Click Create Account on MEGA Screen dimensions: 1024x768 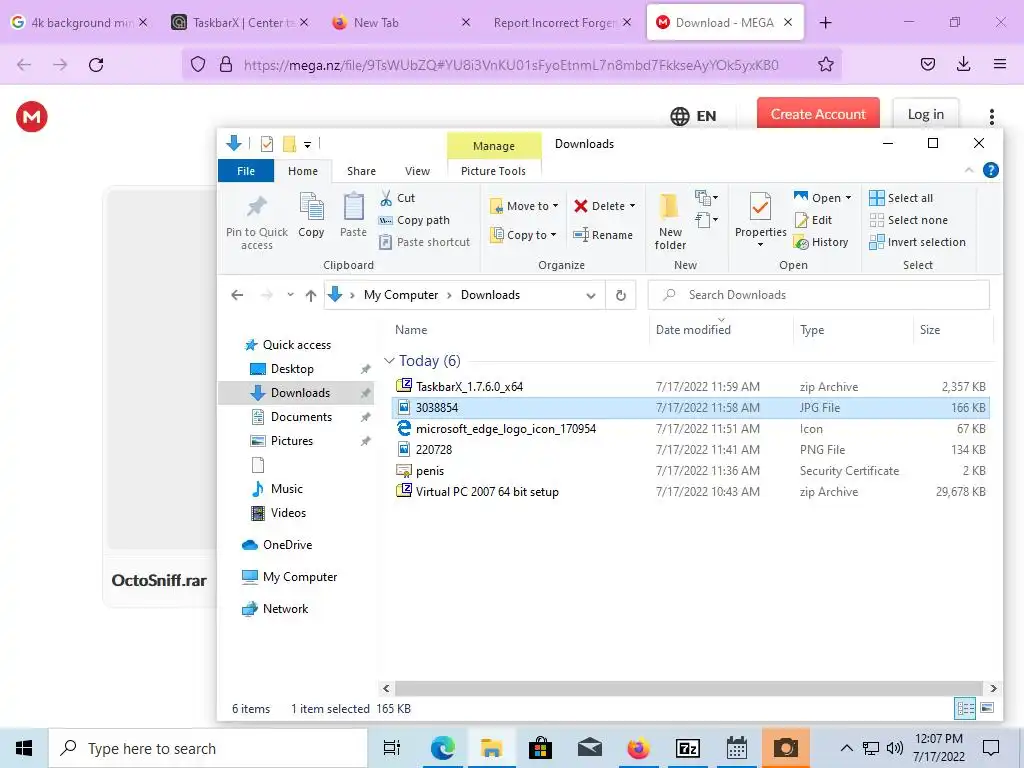point(818,114)
